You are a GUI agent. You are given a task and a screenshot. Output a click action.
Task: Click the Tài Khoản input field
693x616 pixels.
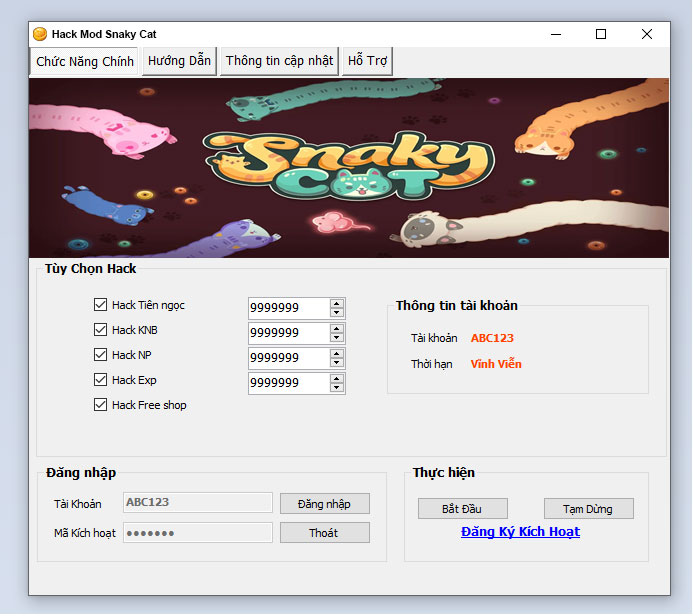(198, 502)
